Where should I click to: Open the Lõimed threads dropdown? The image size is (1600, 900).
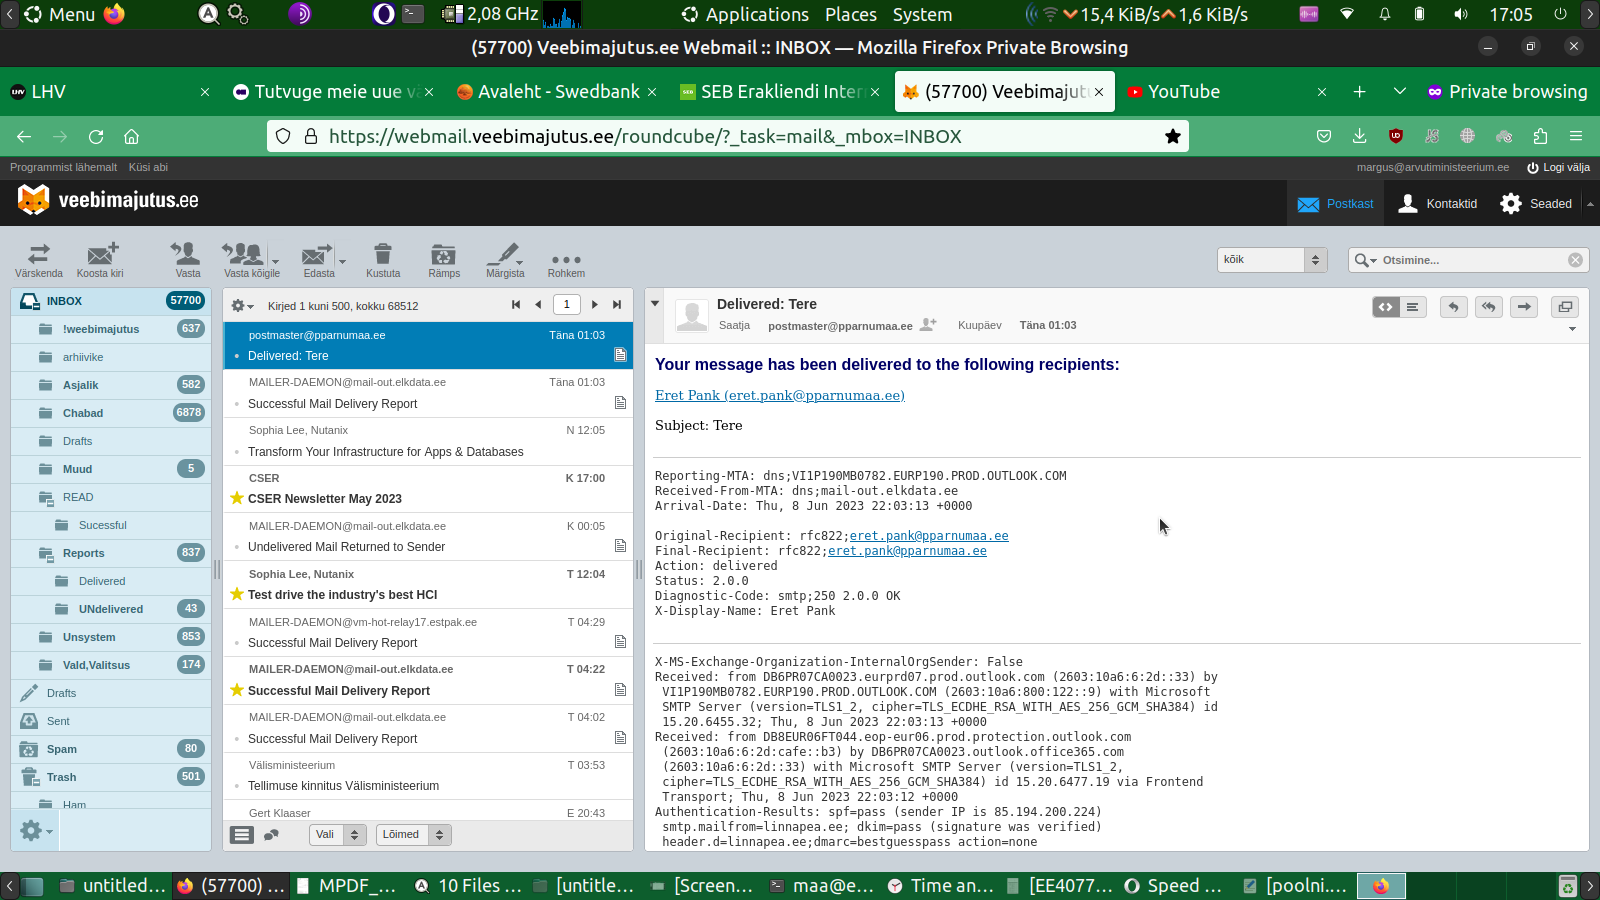(x=414, y=835)
